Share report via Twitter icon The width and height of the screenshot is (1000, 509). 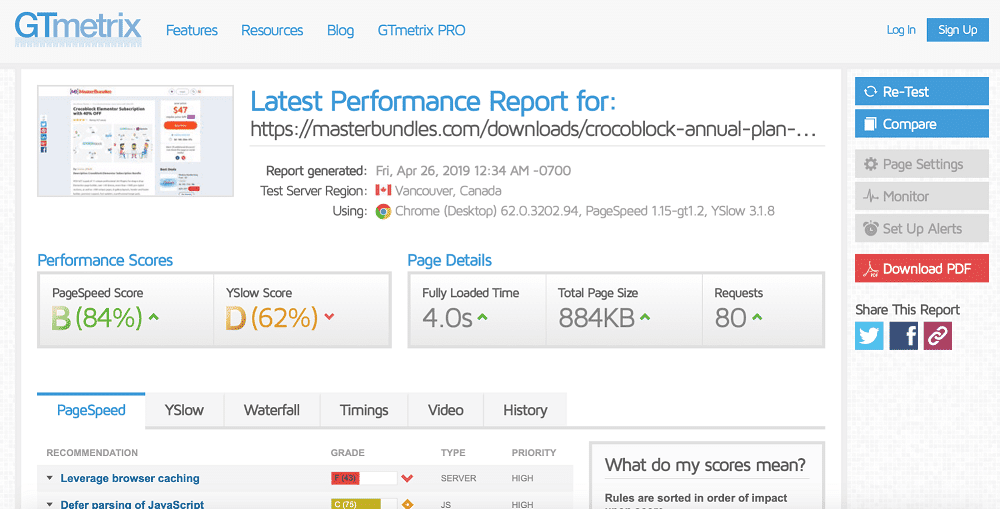(x=869, y=336)
